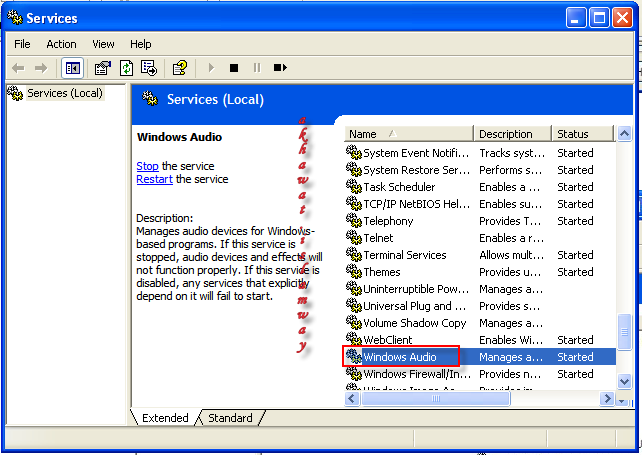Viewport: 642px width, 455px height.
Task: Open the View menu
Action: 103,44
